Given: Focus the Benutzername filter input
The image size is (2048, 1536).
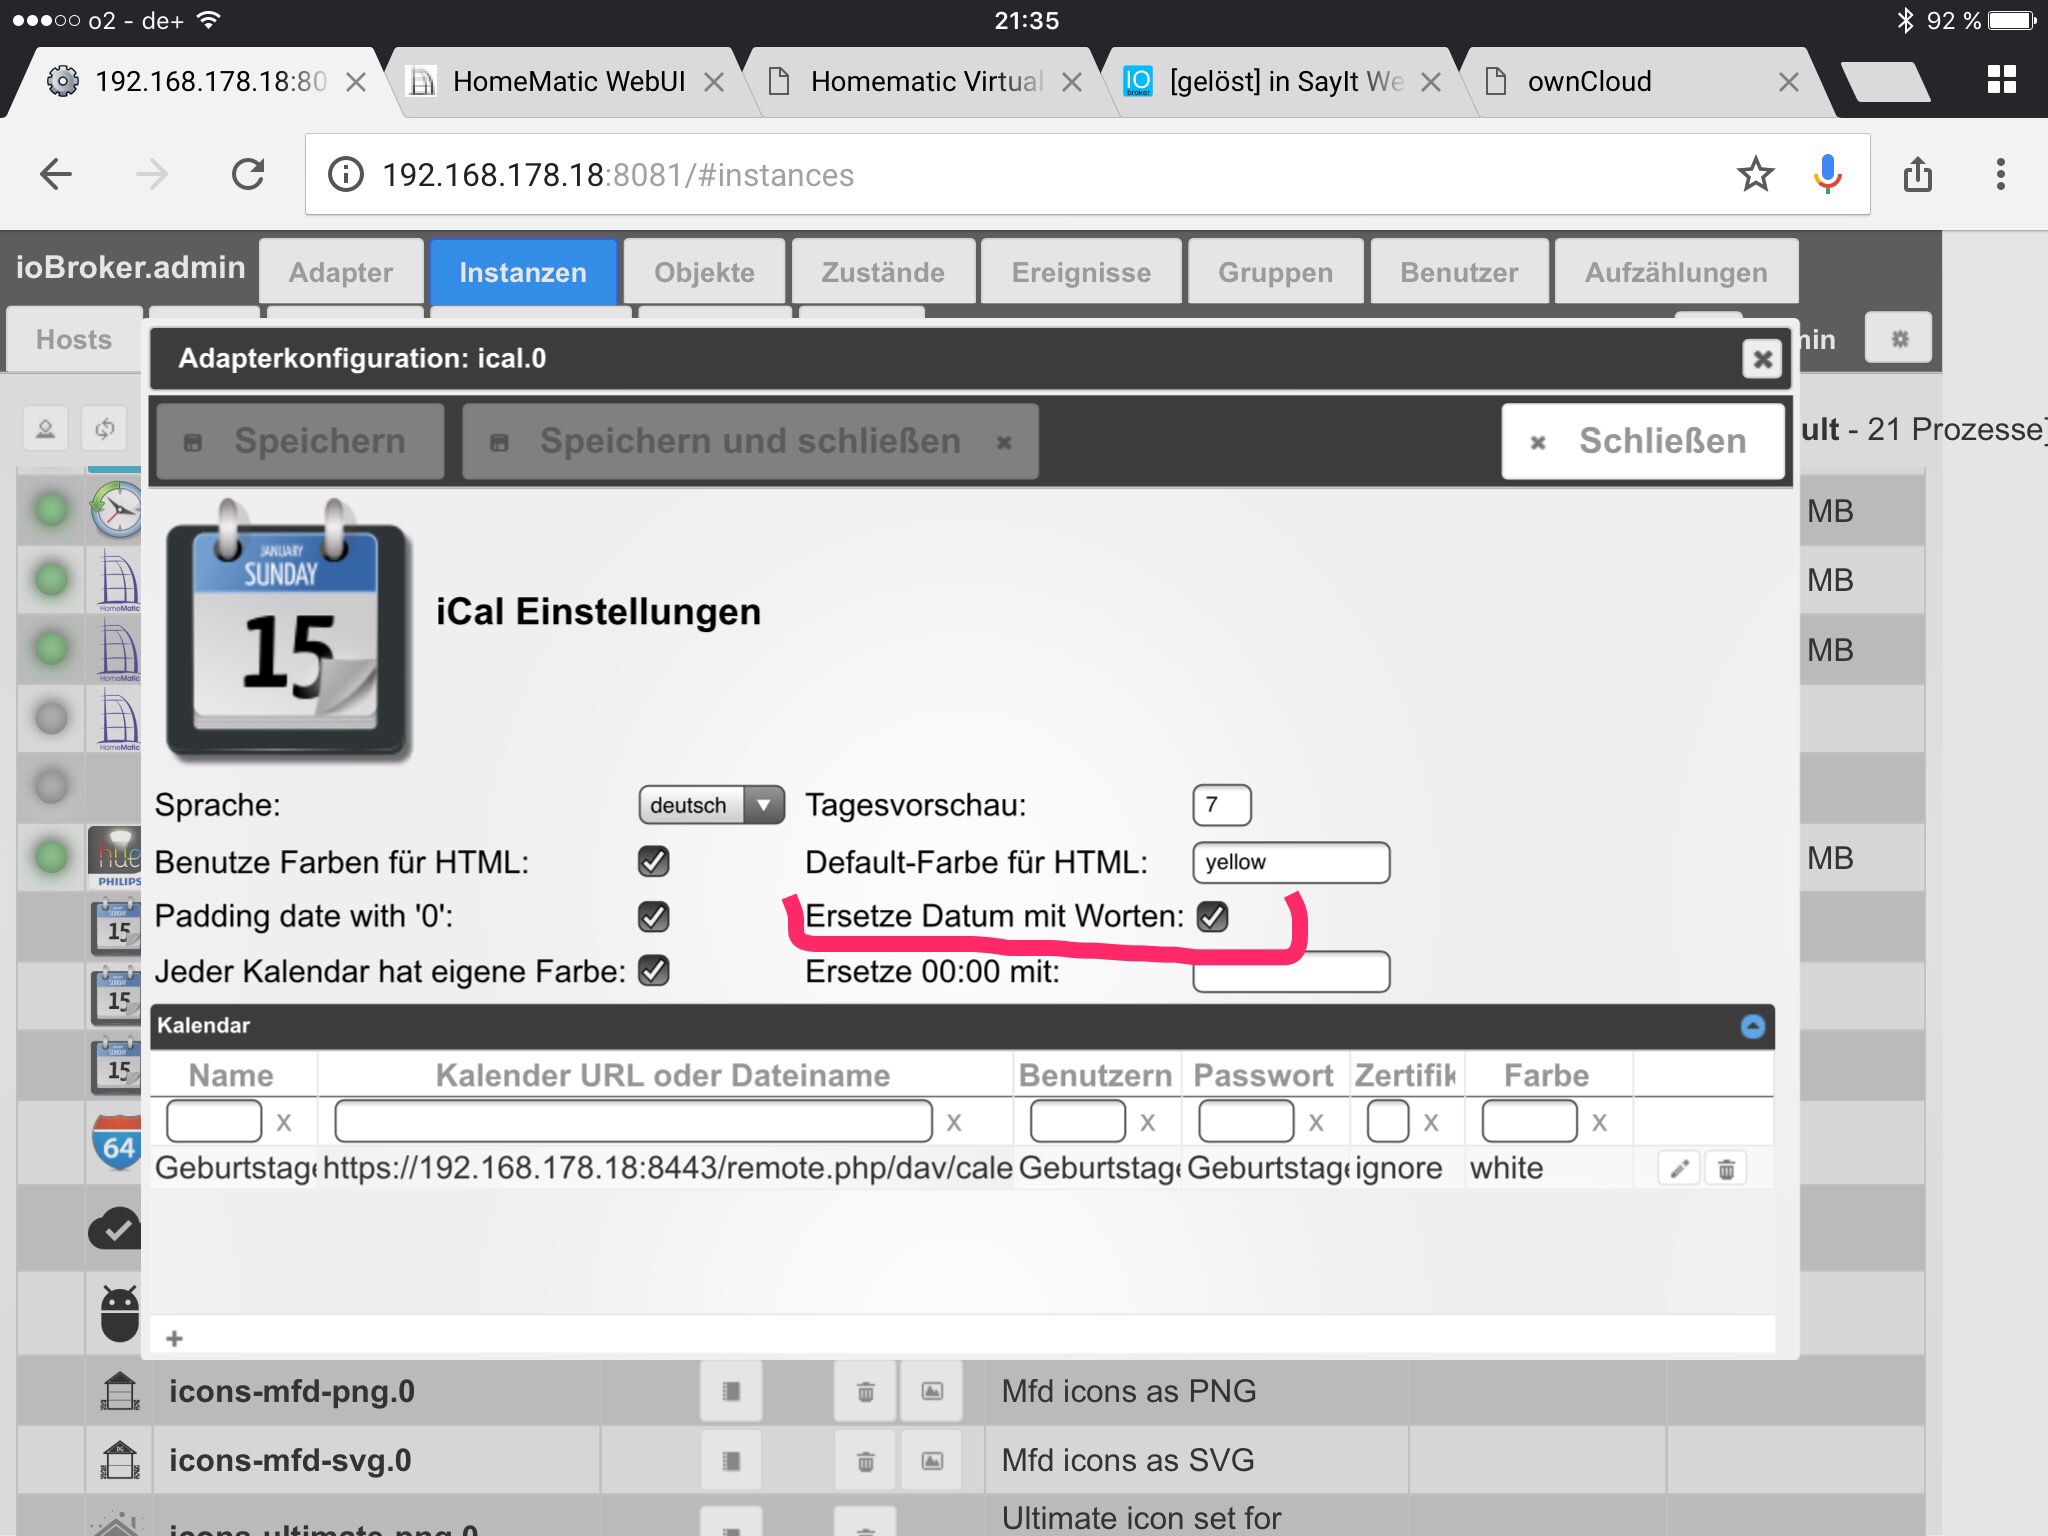Looking at the screenshot, I should point(1078,1121).
